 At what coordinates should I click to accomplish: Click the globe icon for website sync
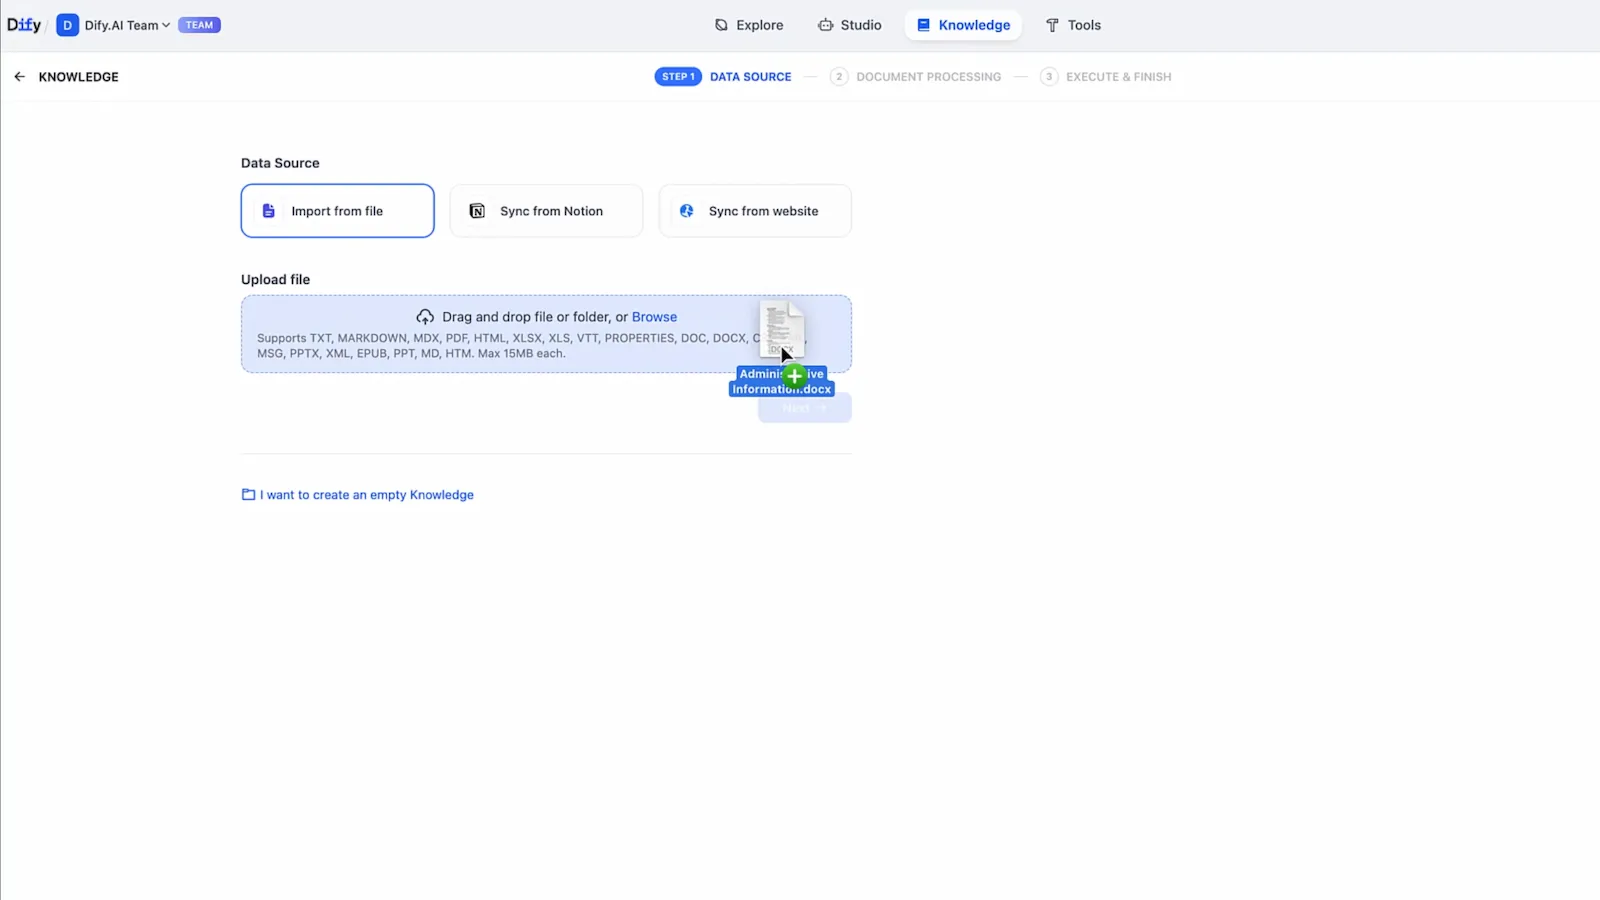[x=687, y=211]
